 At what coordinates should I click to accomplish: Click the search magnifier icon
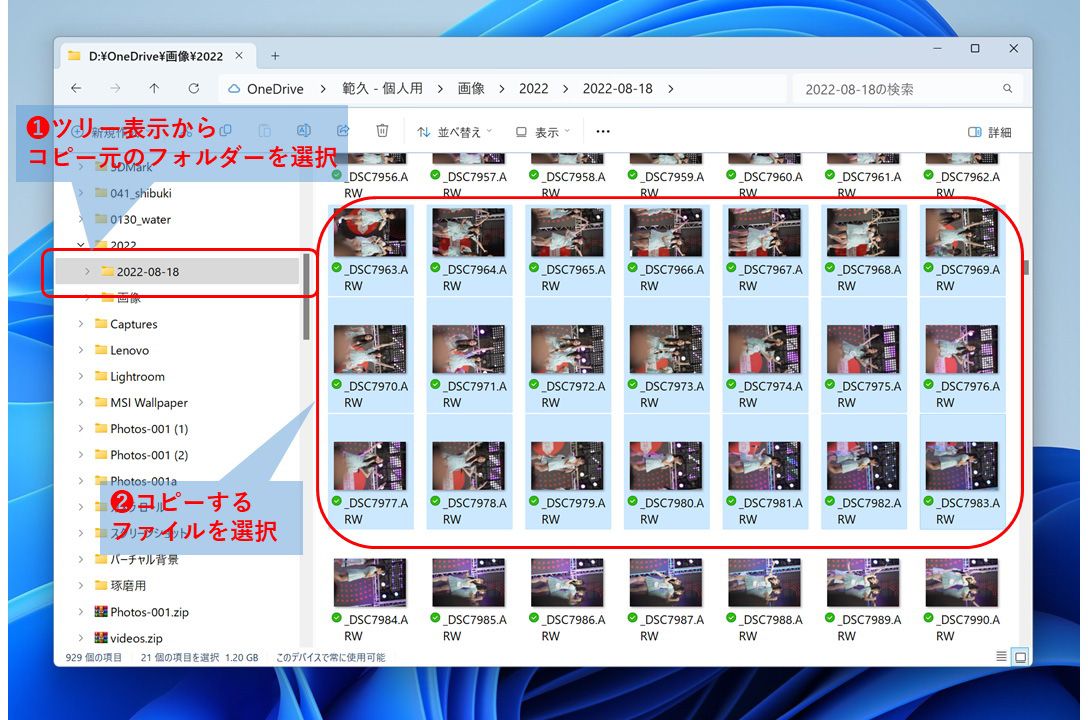[1008, 89]
